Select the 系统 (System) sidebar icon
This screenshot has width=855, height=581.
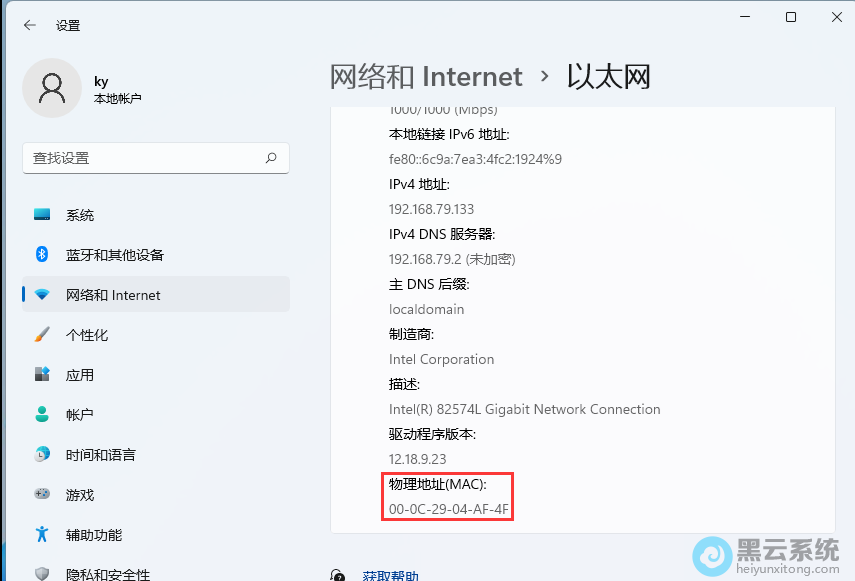41,214
